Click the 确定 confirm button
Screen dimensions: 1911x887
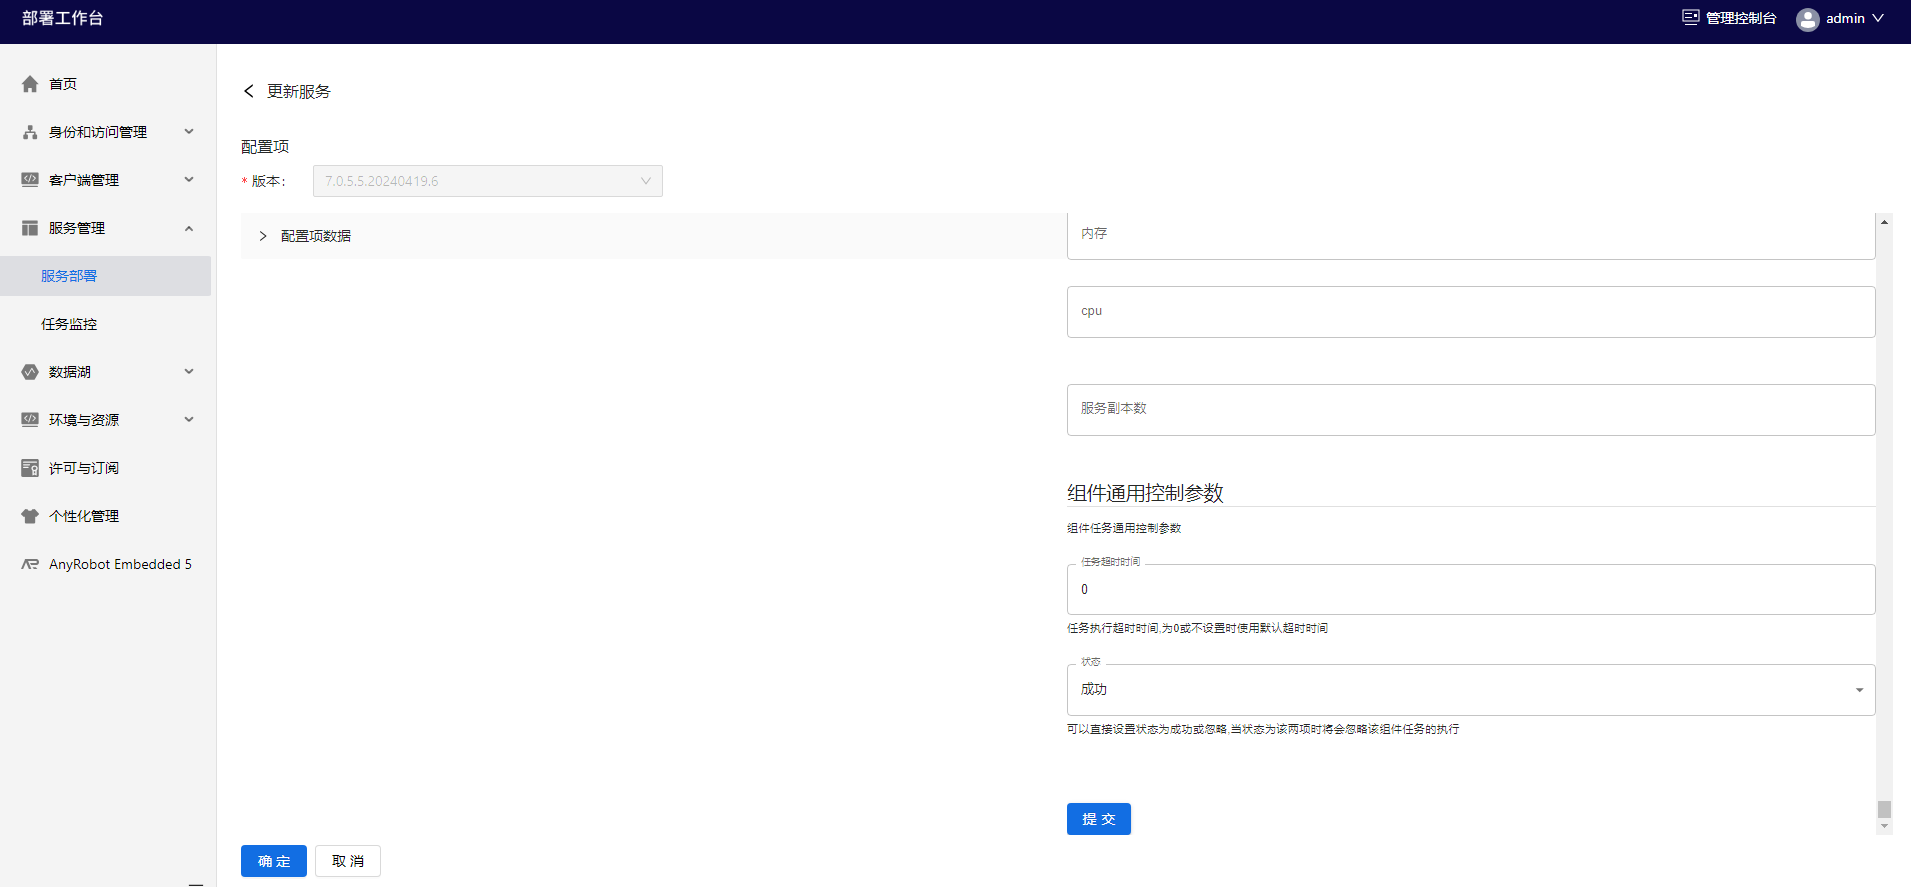click(274, 861)
